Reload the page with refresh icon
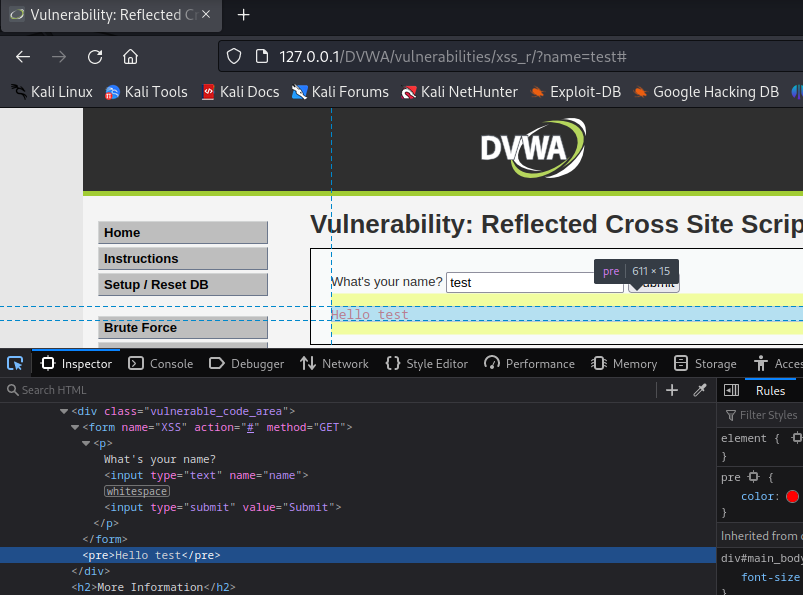The width and height of the screenshot is (803, 595). click(x=95, y=57)
